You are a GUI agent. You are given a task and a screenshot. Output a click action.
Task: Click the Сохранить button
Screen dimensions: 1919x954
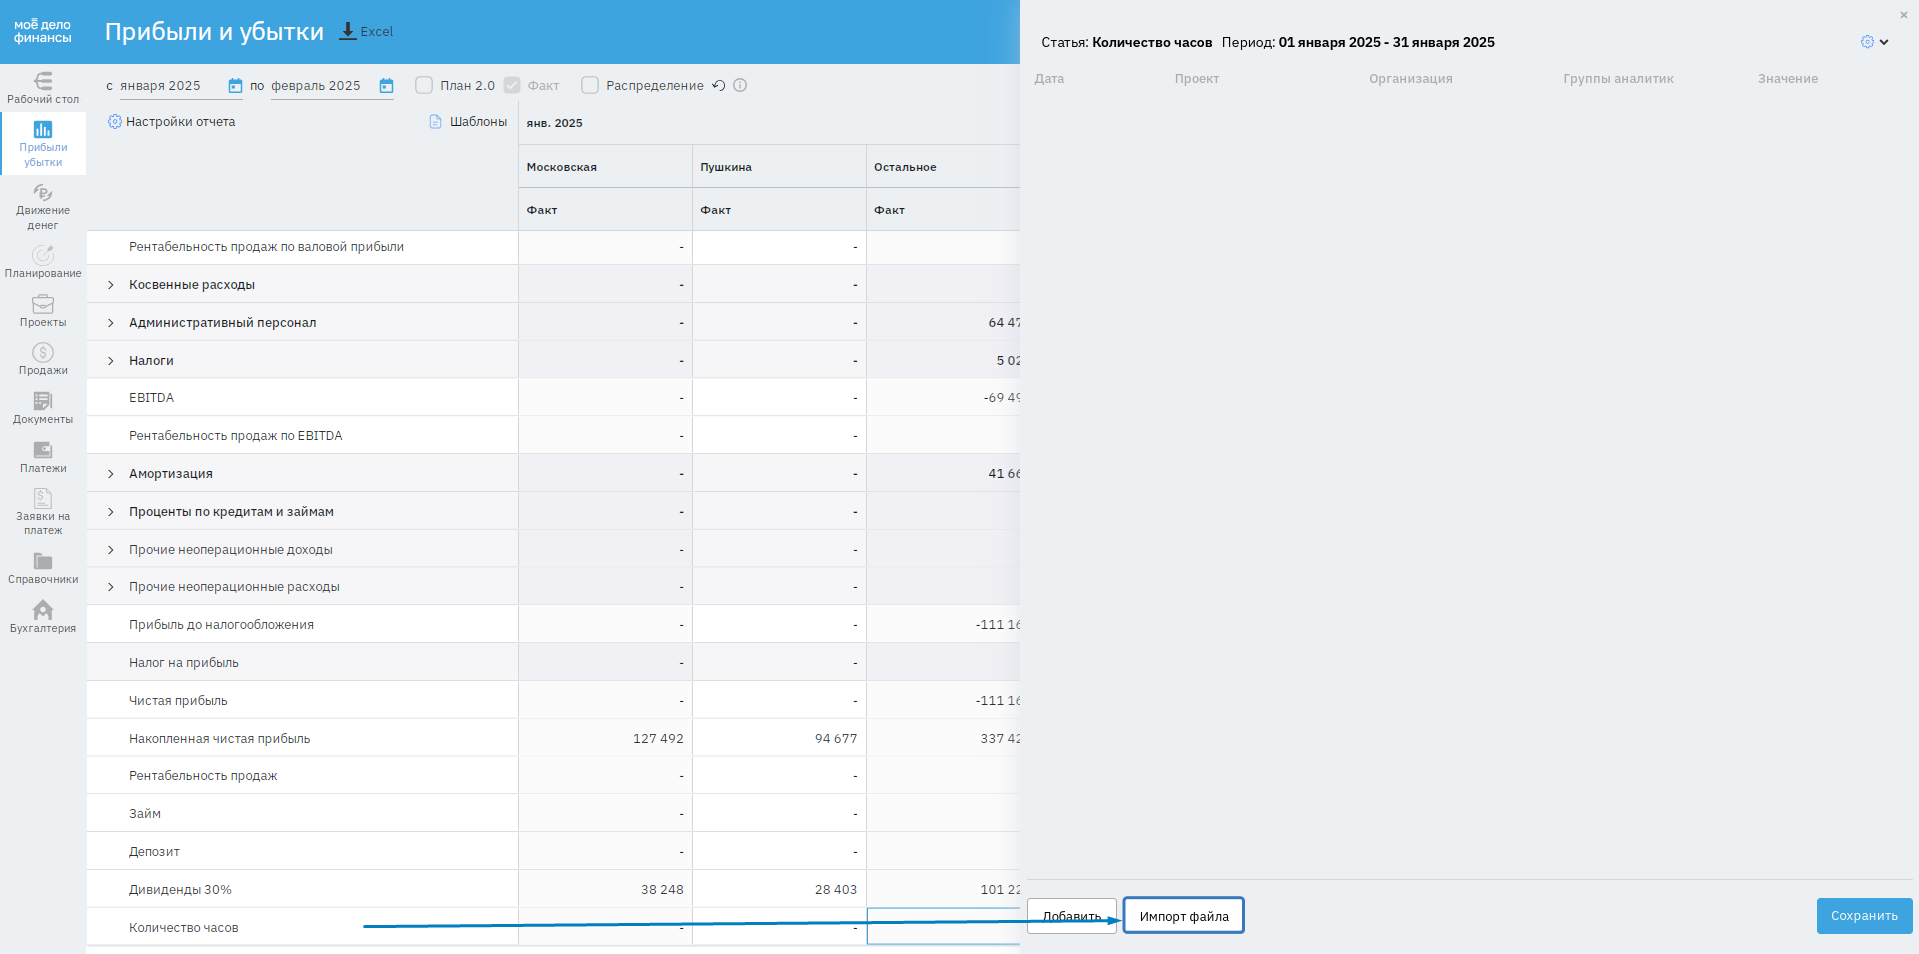point(1863,916)
